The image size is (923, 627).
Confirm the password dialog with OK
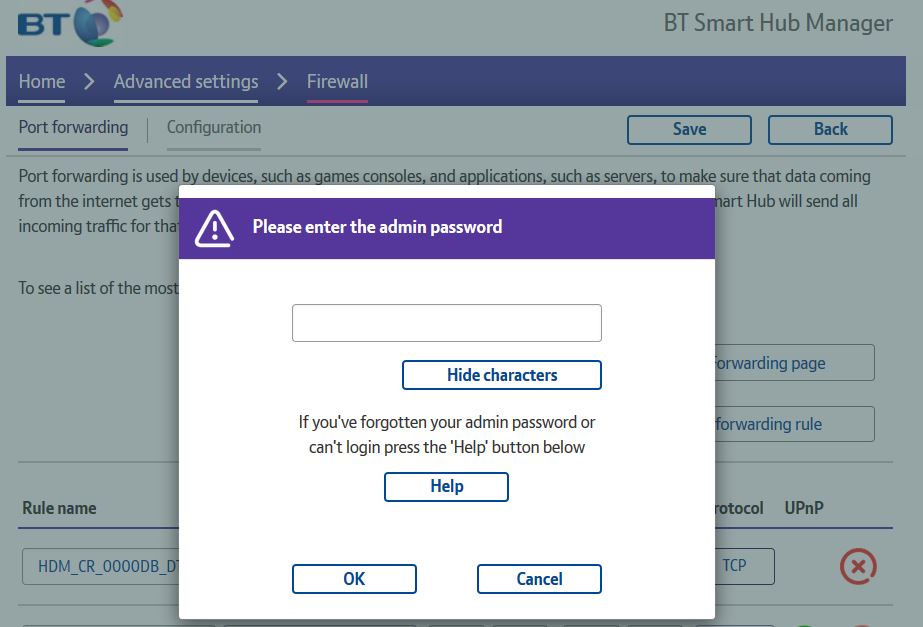(354, 579)
